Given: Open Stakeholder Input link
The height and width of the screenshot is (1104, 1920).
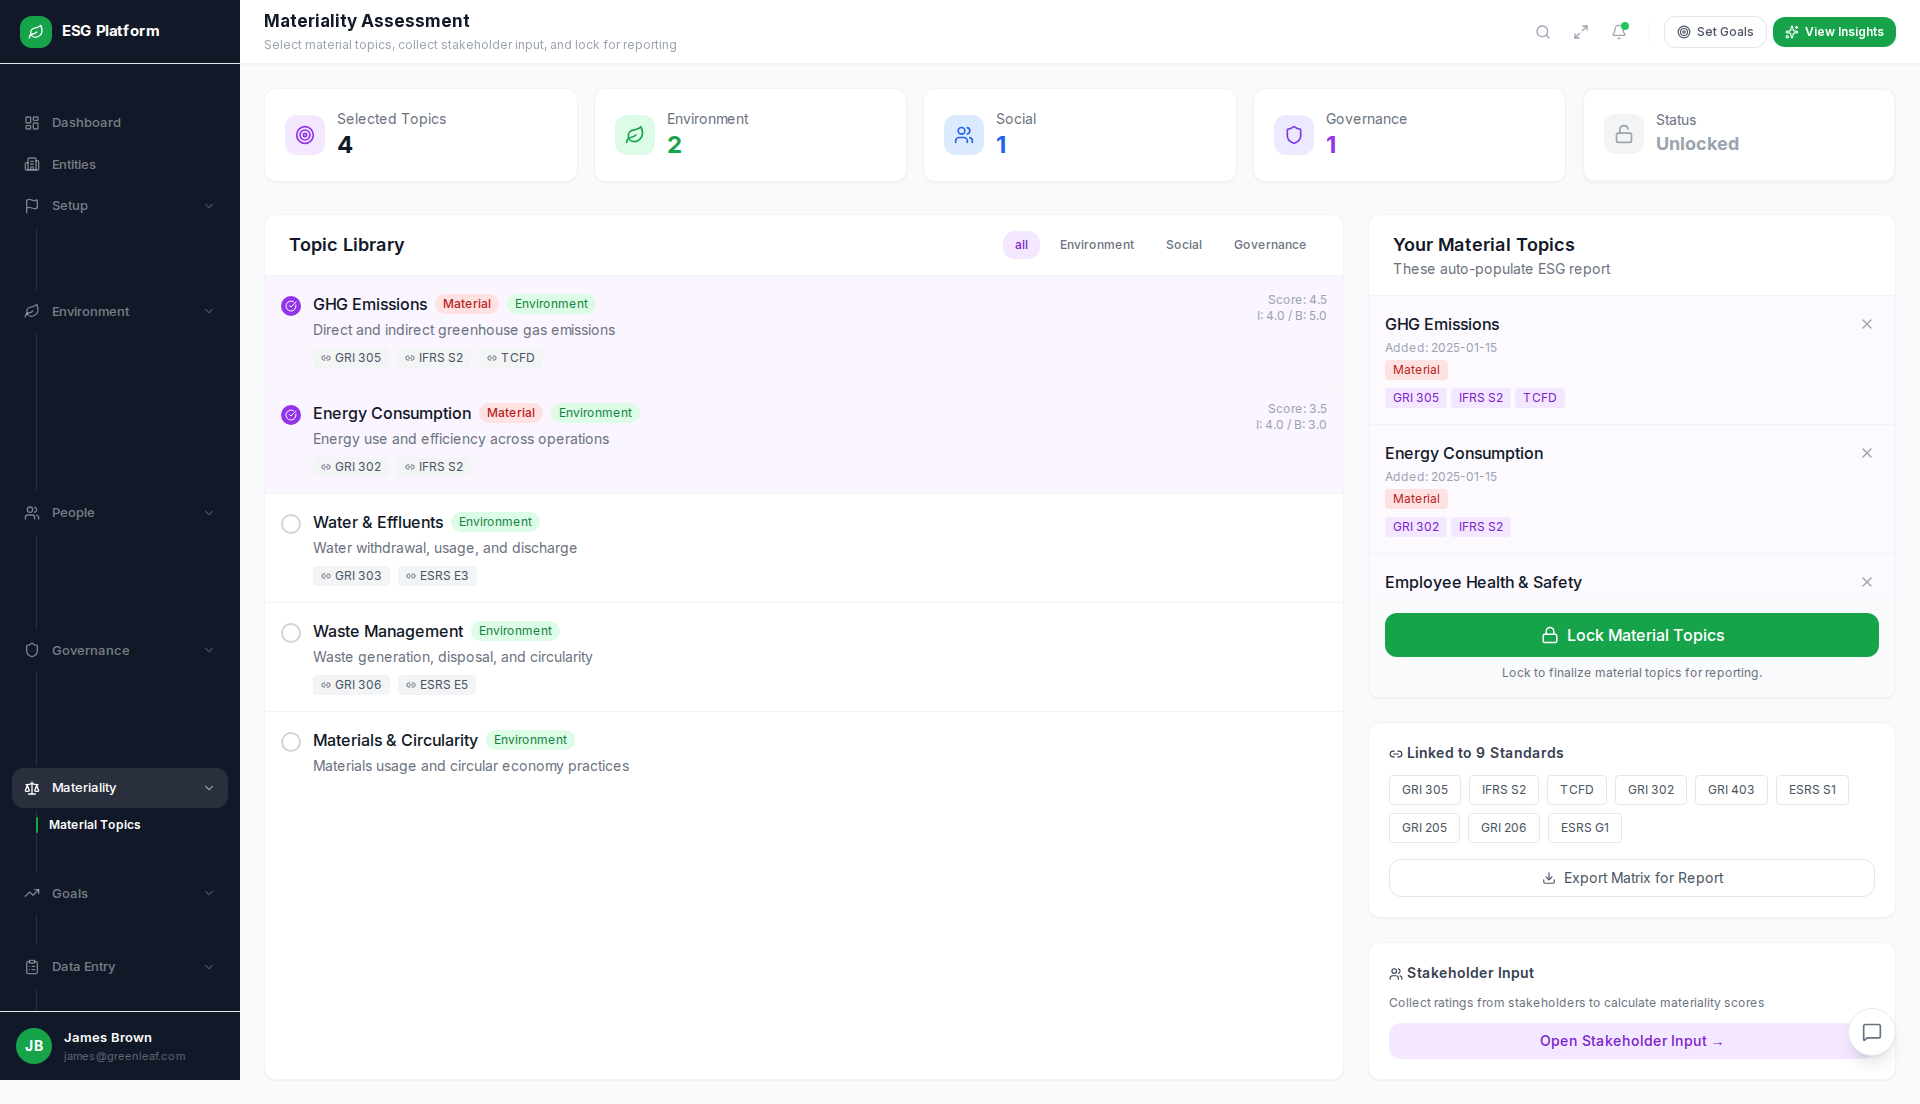Looking at the screenshot, I should 1631,1041.
